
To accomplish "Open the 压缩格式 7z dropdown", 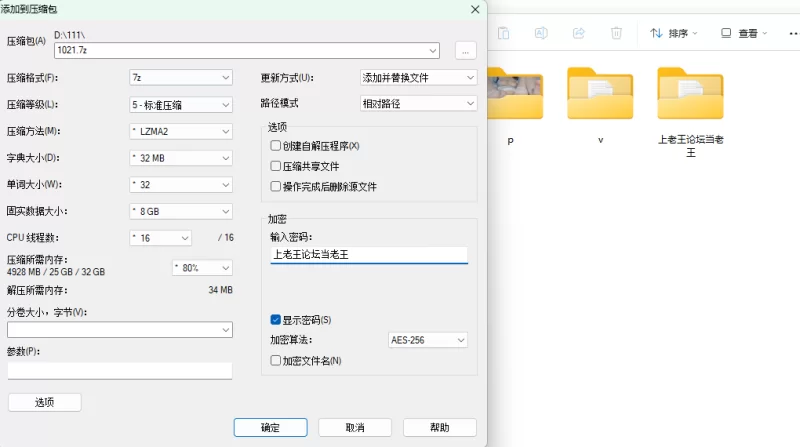I will tap(180, 77).
